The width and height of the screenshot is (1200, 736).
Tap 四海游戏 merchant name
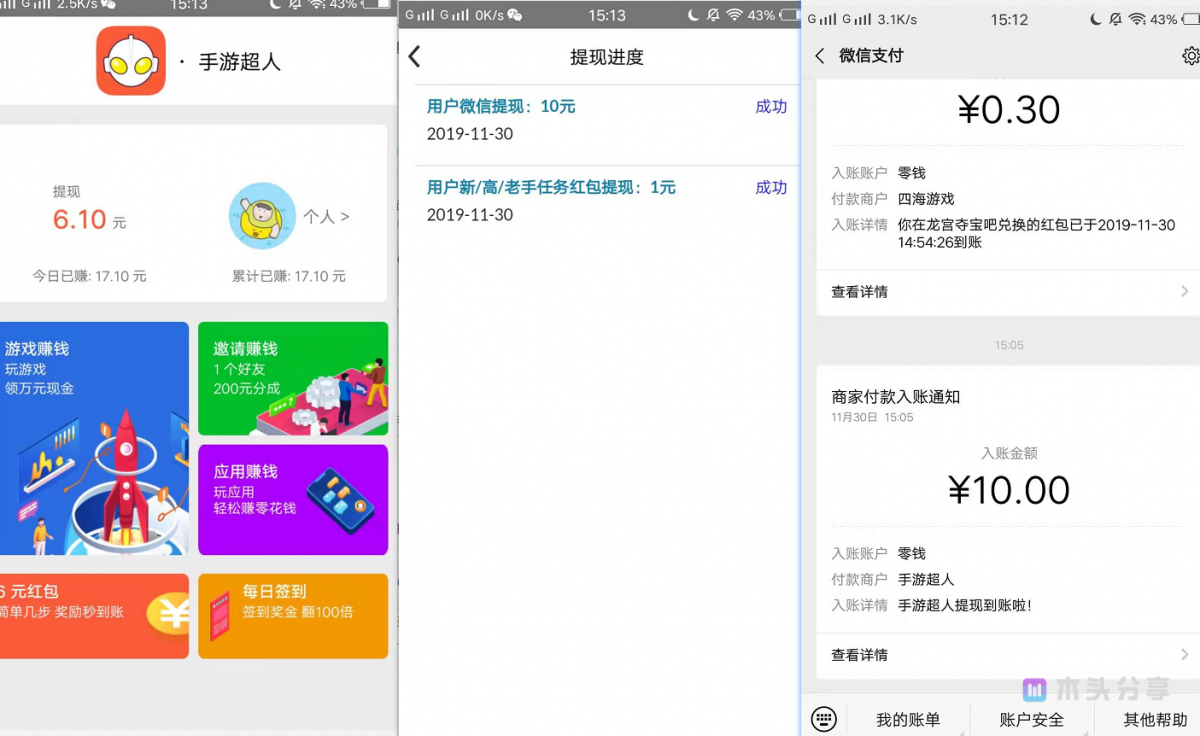(x=926, y=199)
